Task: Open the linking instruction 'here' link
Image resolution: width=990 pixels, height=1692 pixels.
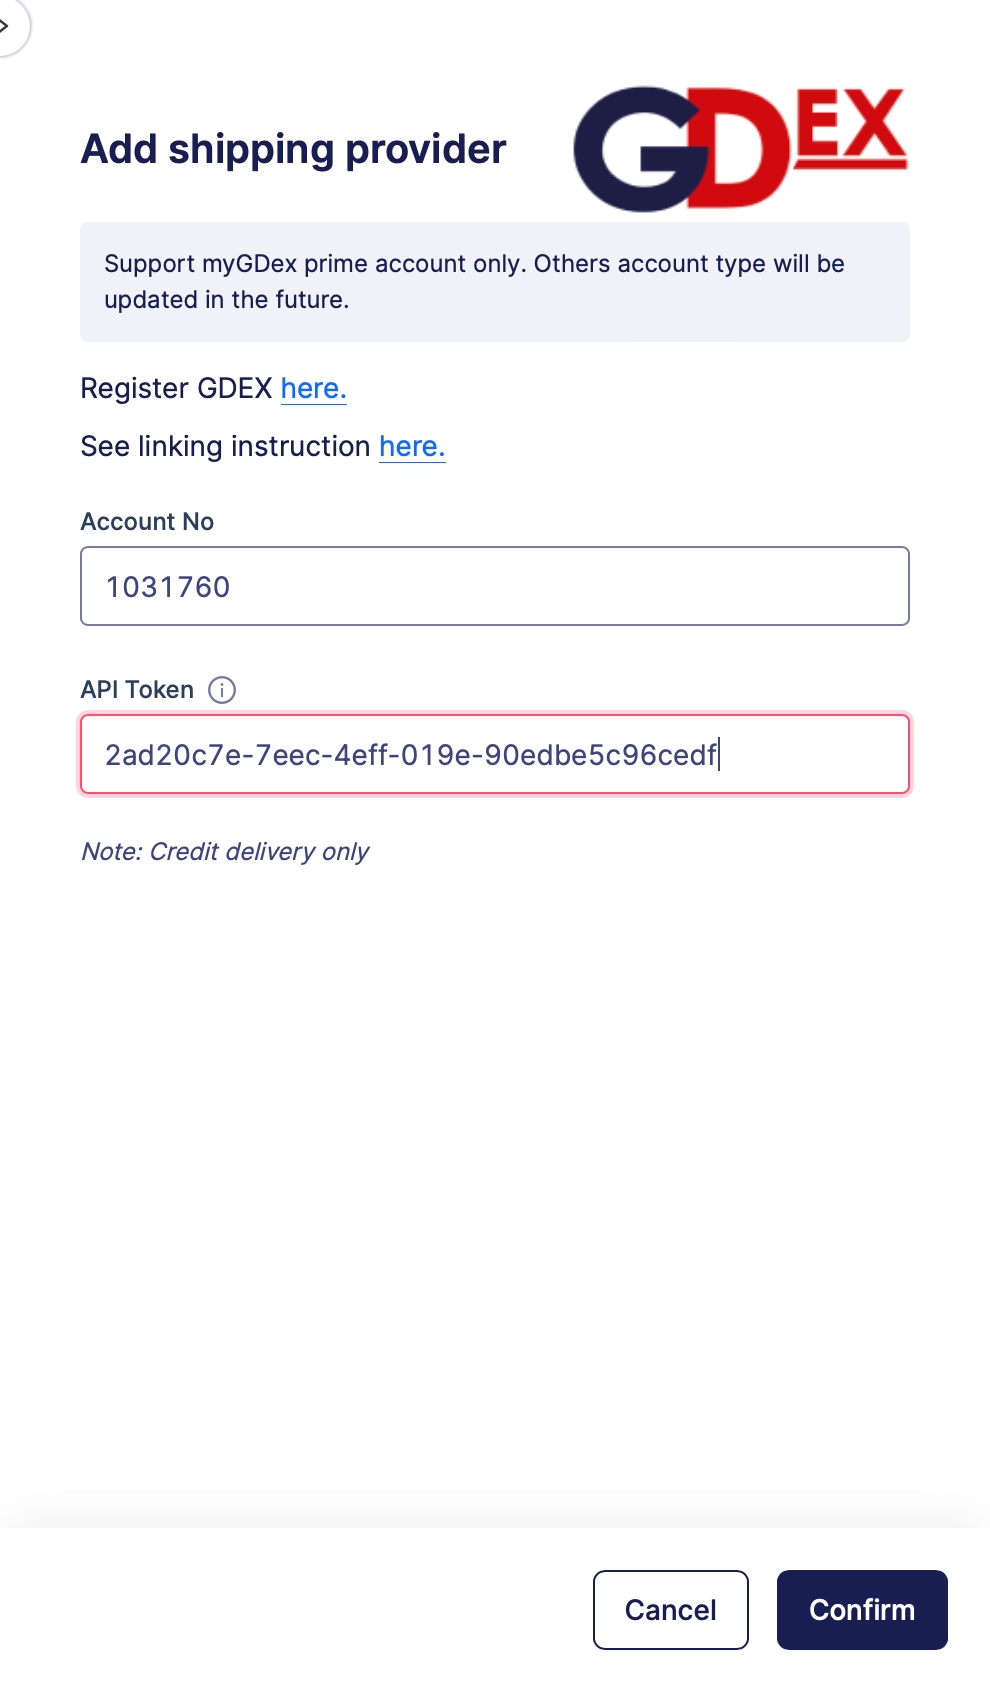Action: (412, 446)
